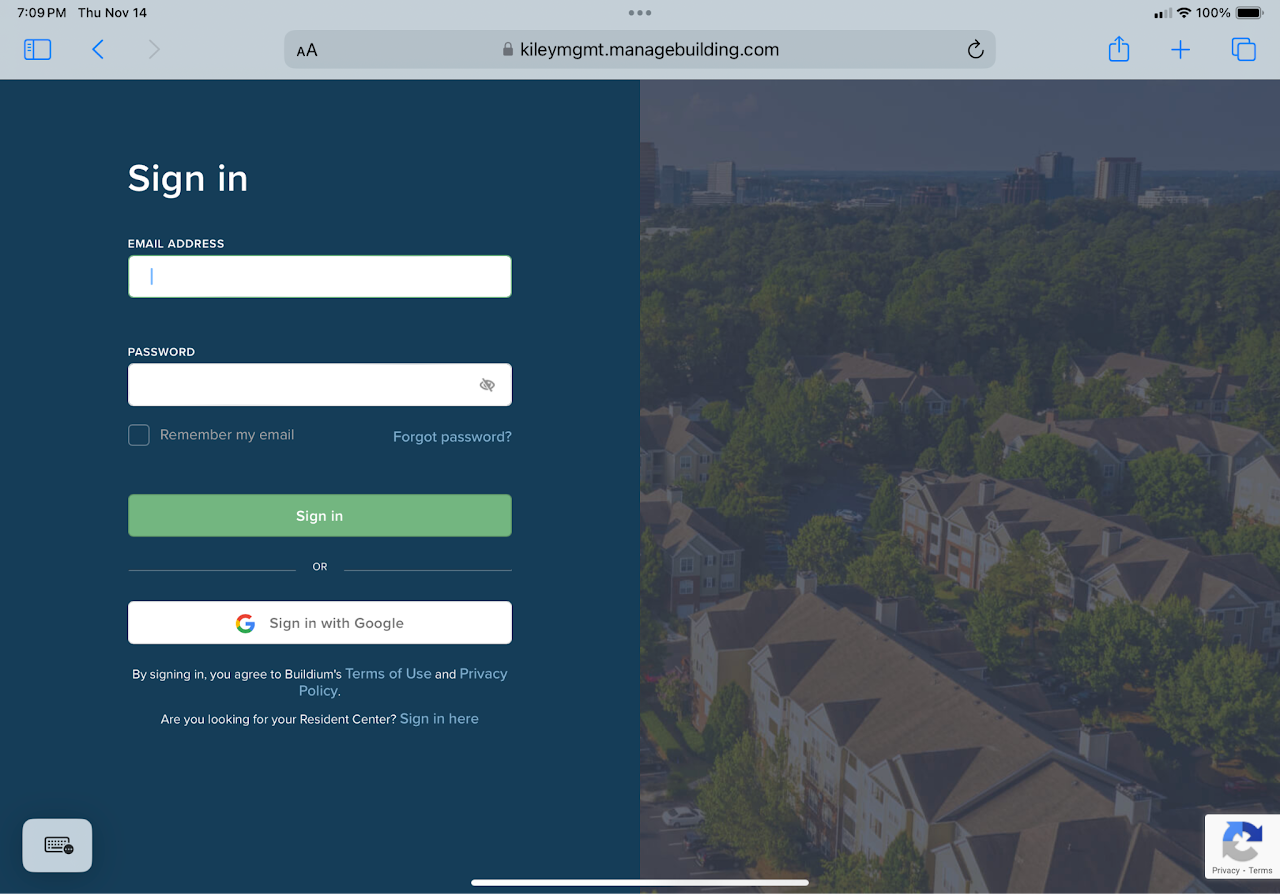Reload the page with refresh icon
This screenshot has height=894, width=1280.
click(x=975, y=49)
